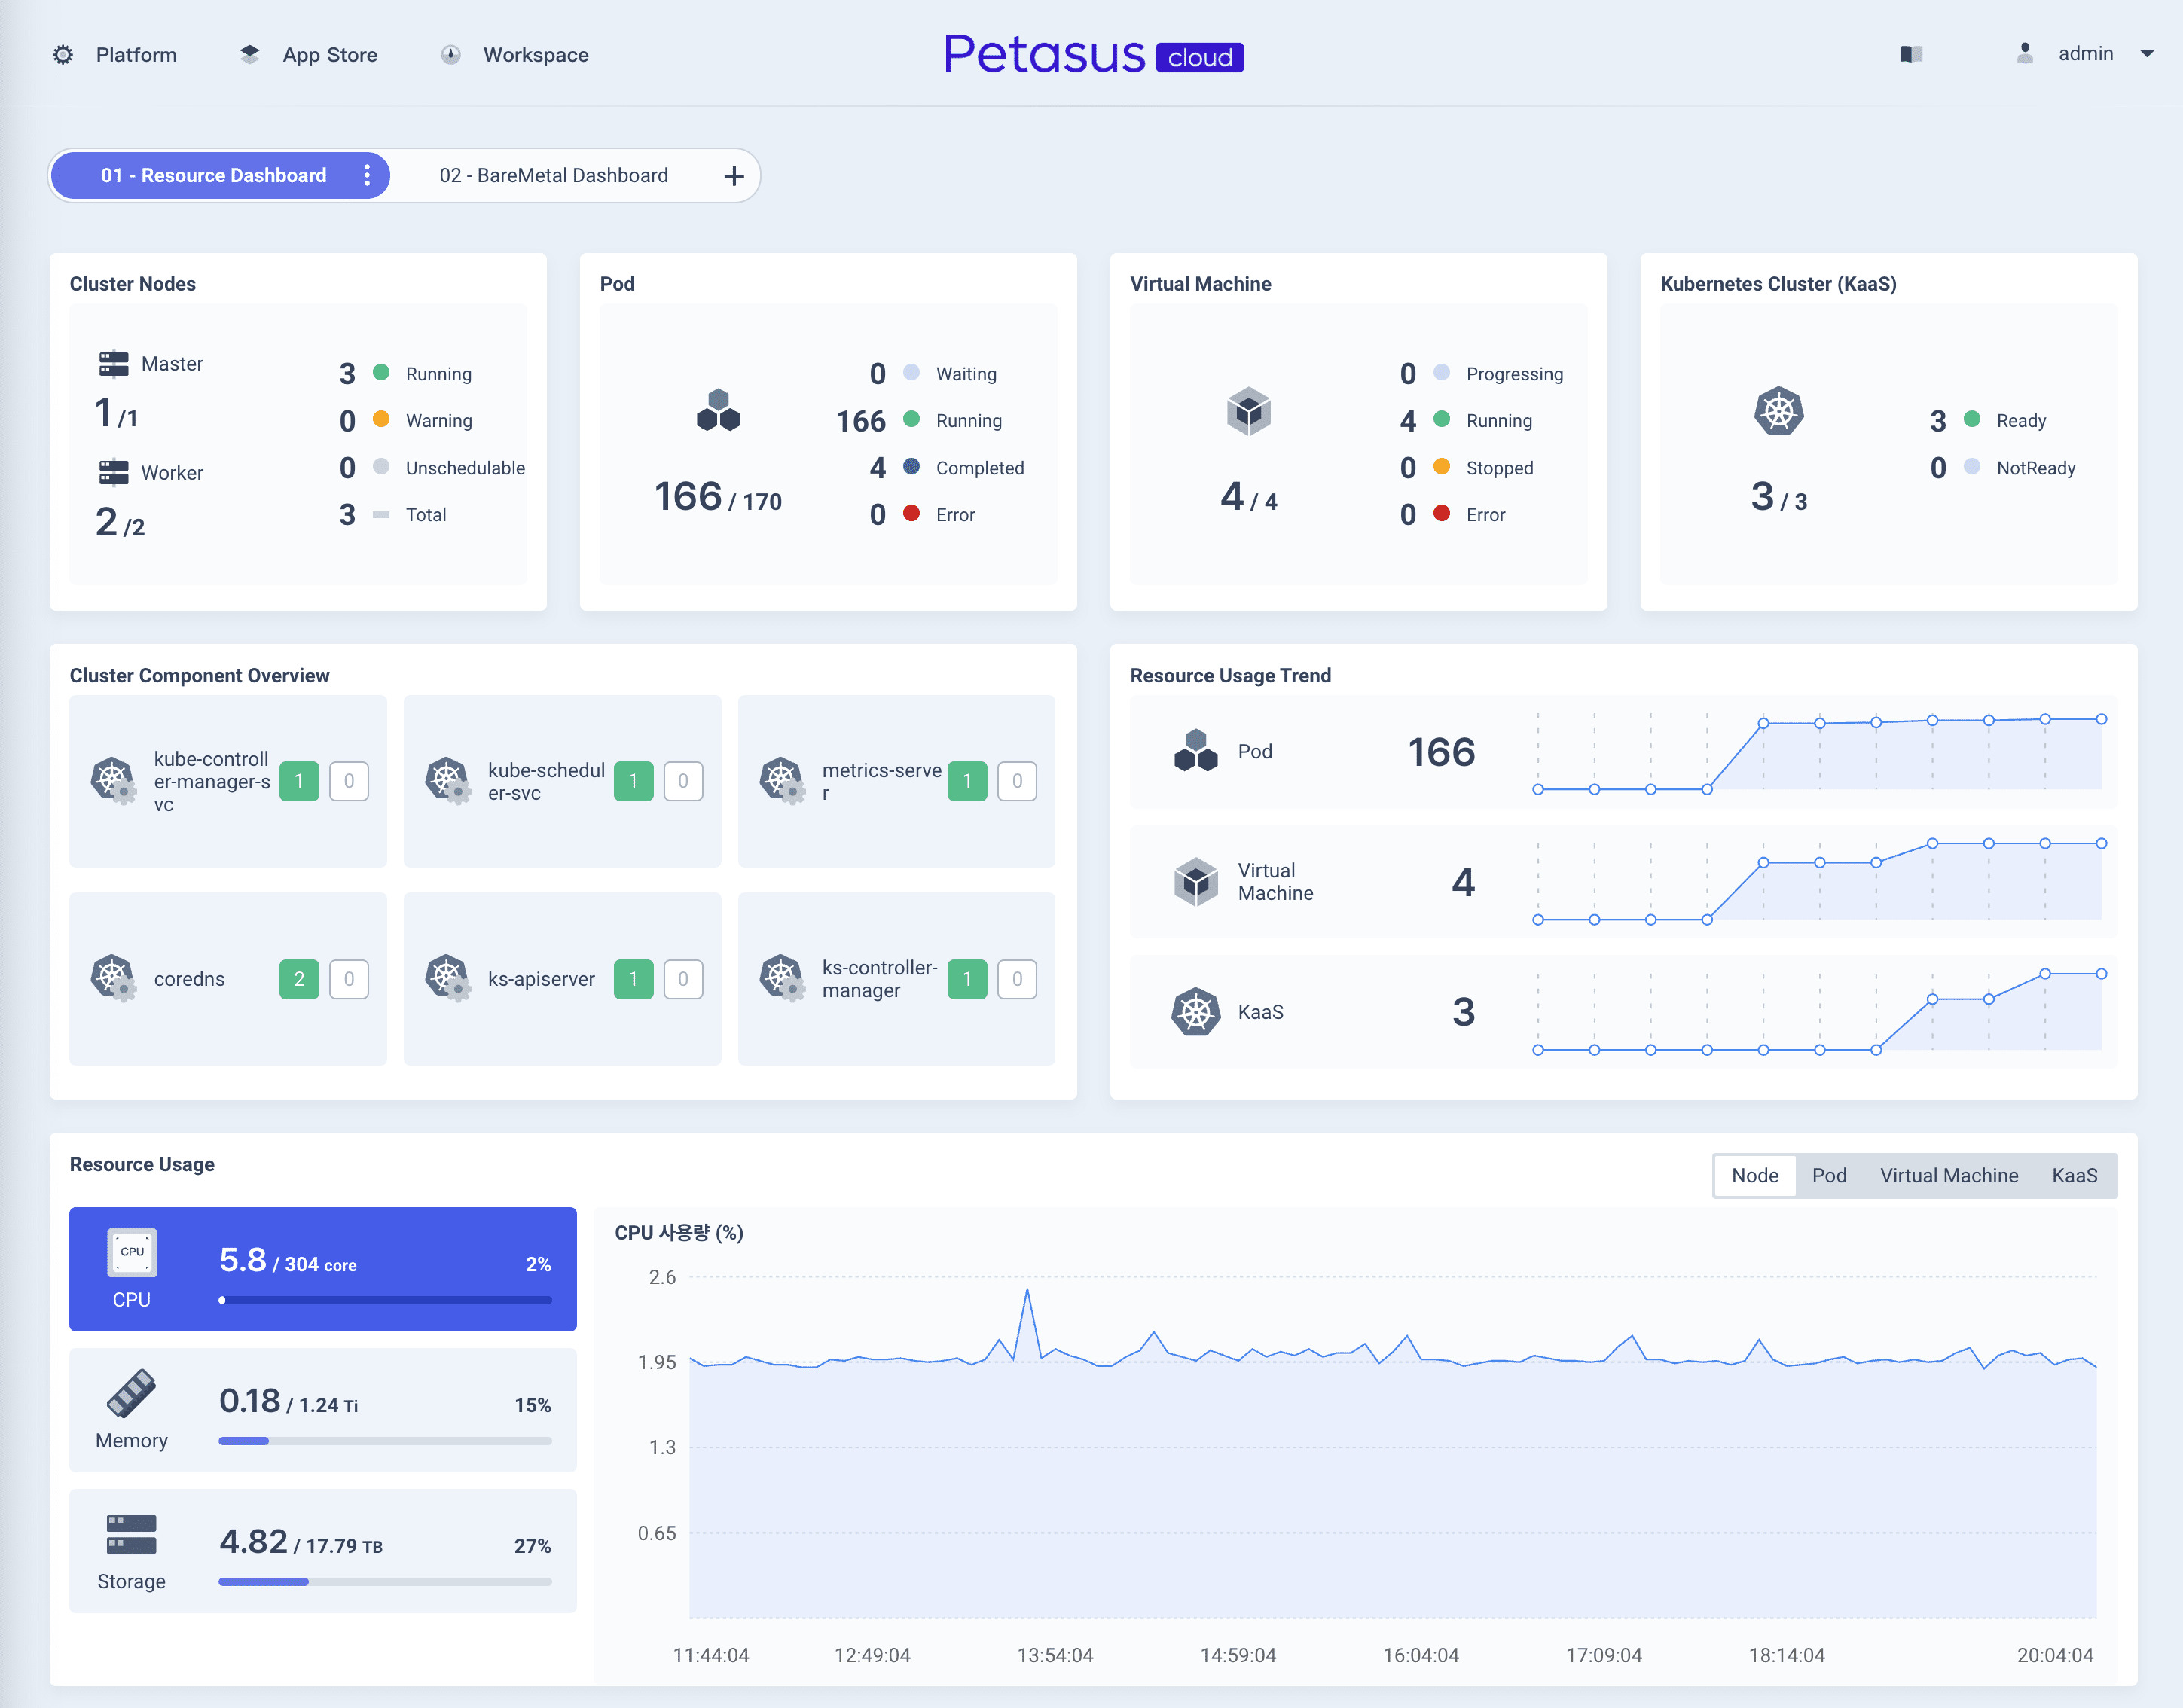
Task: Click the '13:54:04' time axis label
Action: (x=1055, y=1655)
